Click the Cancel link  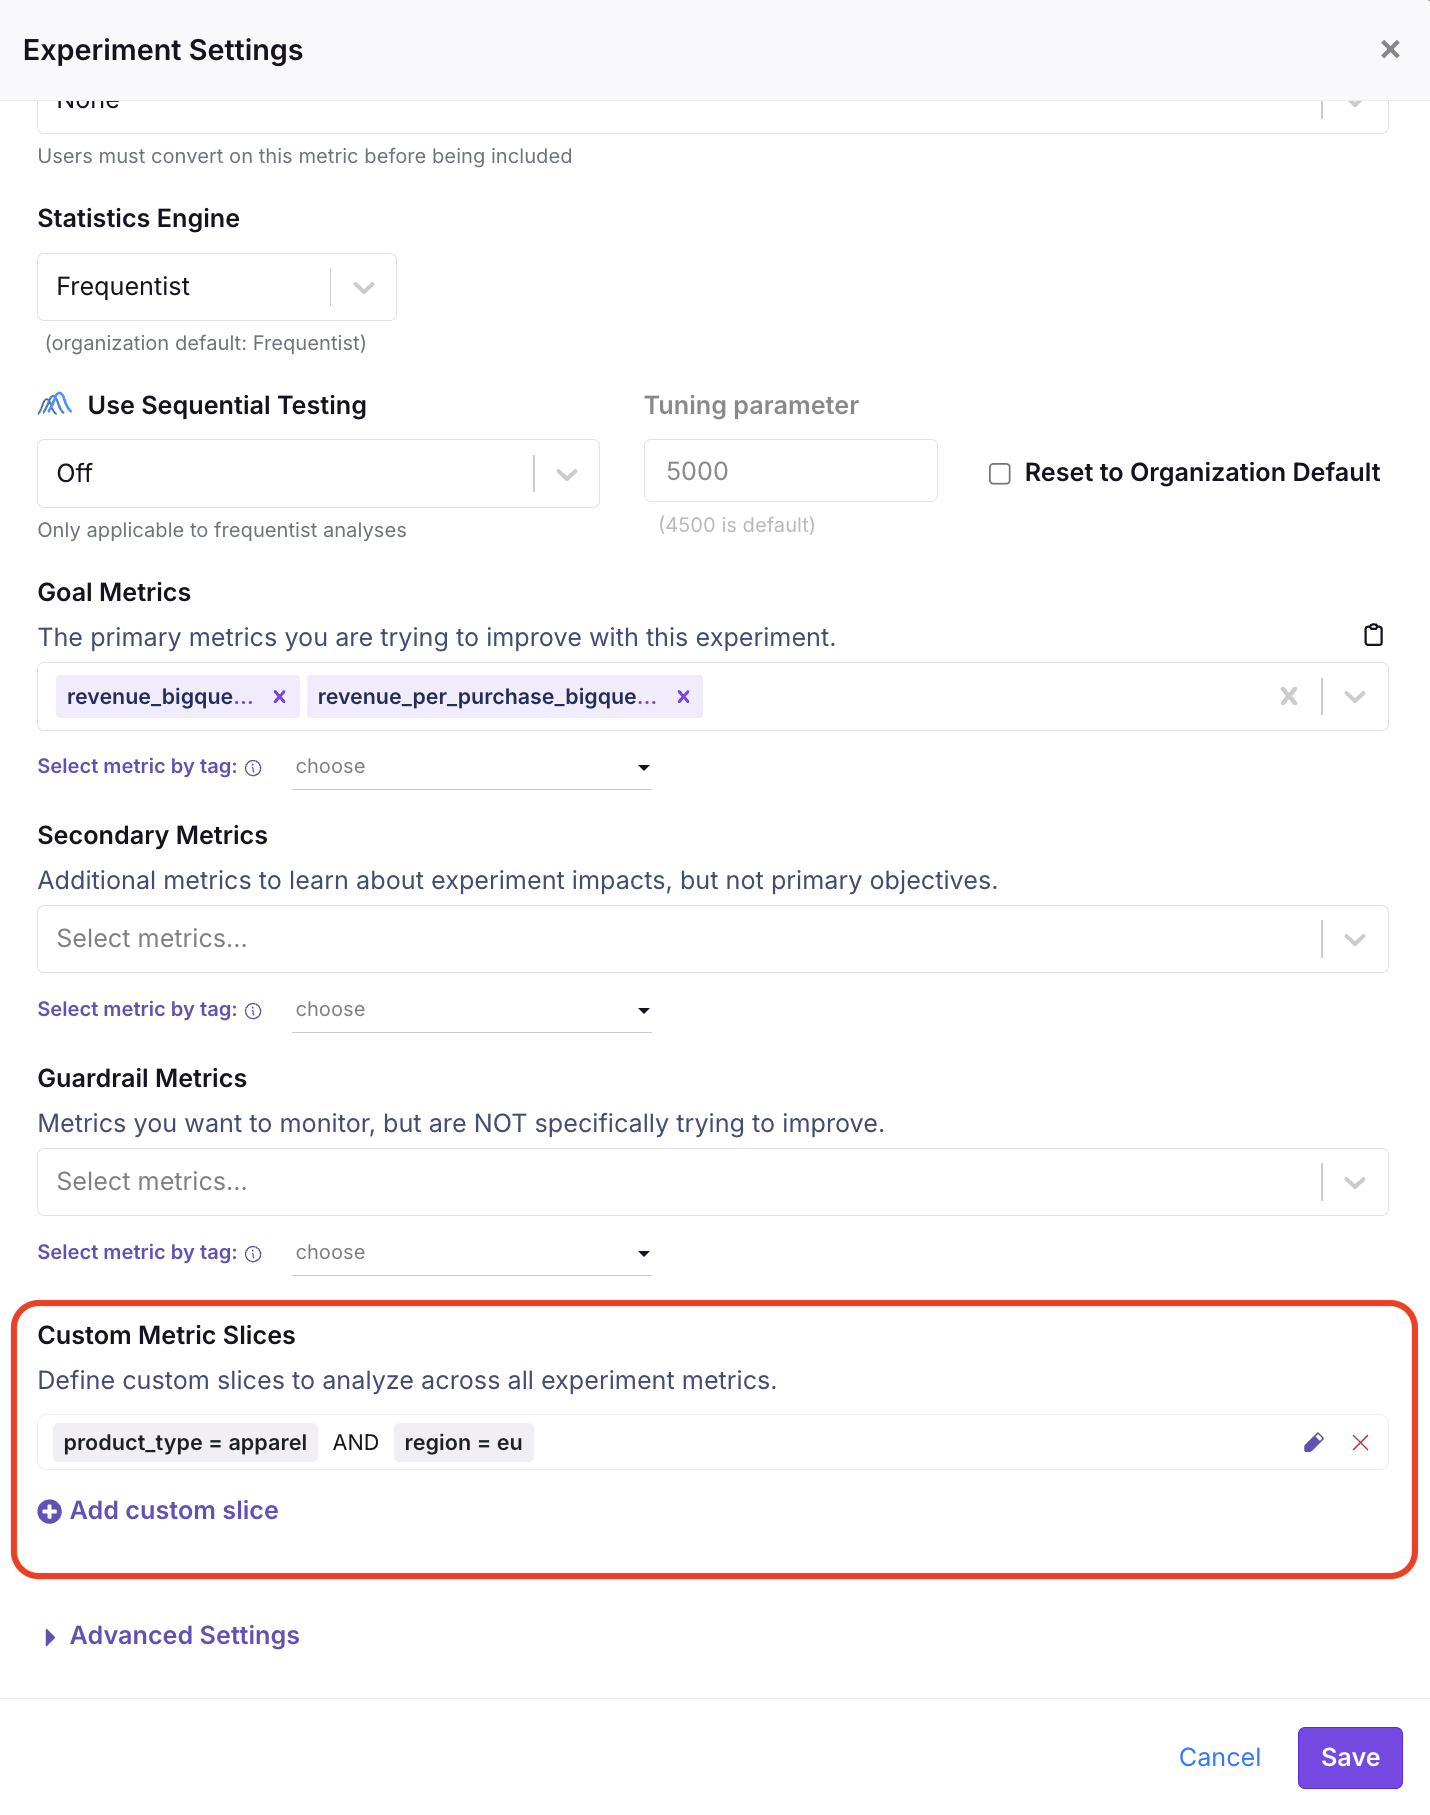(1219, 1757)
